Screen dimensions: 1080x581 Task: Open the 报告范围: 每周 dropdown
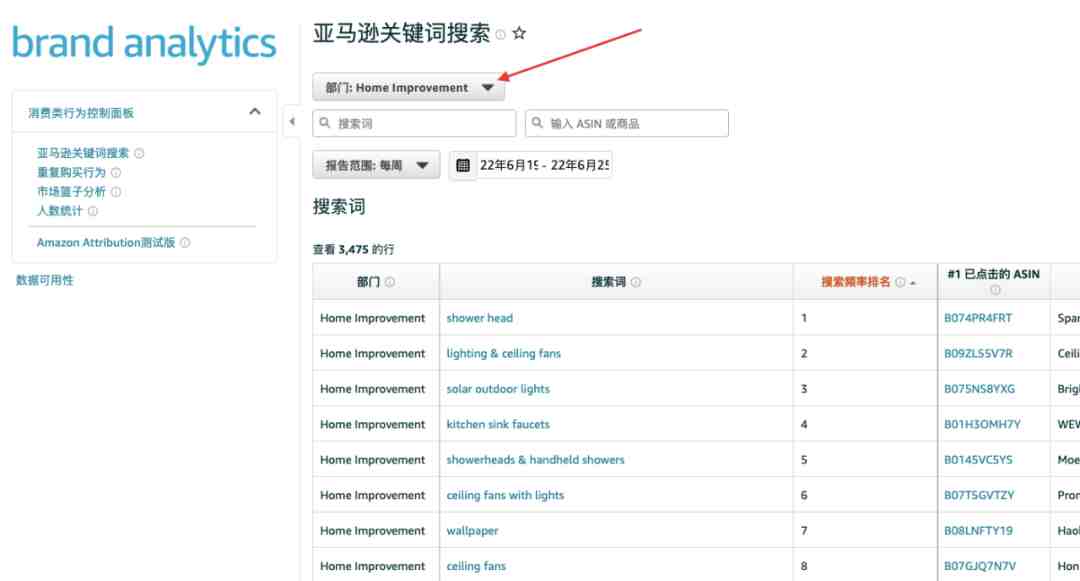[x=376, y=165]
